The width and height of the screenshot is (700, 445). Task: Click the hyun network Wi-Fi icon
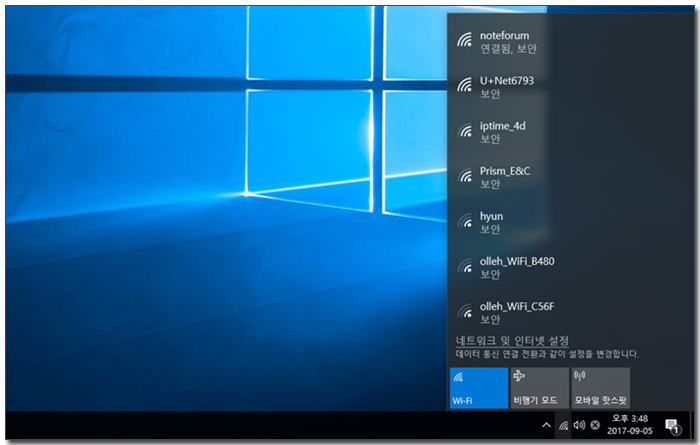click(464, 222)
